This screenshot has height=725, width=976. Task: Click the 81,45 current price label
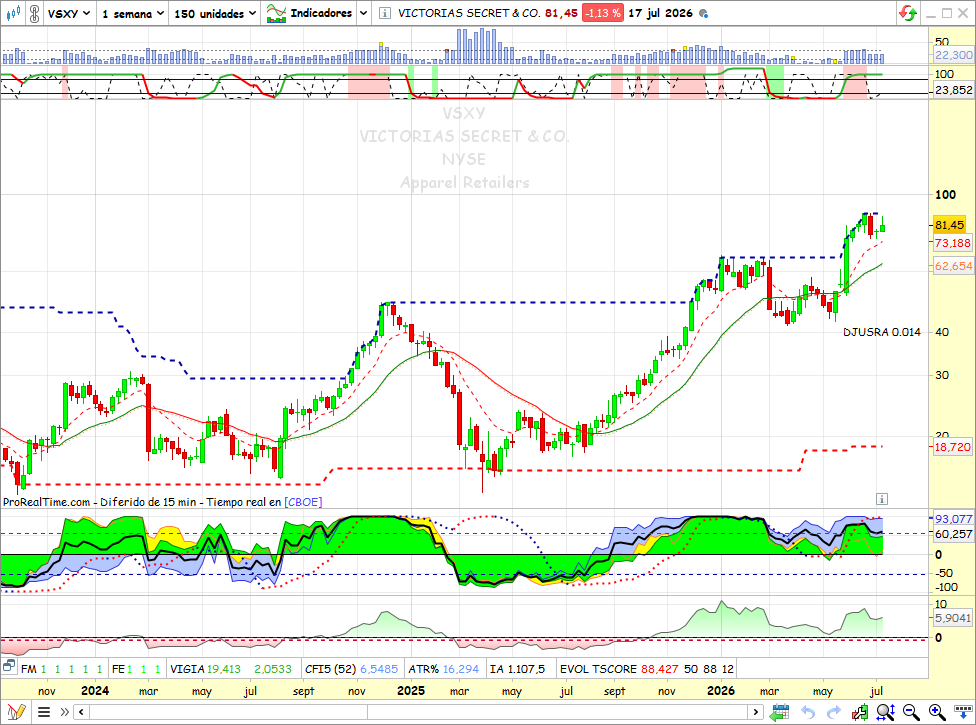949,225
